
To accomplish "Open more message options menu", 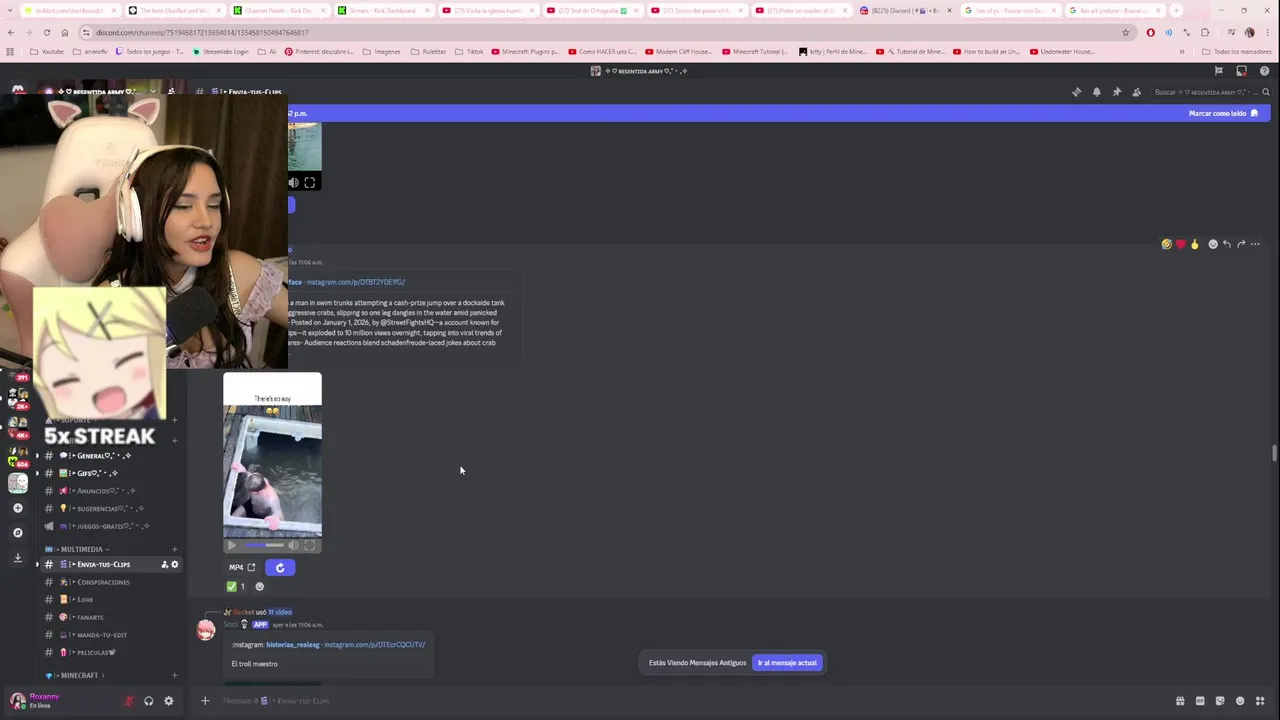I will [1255, 244].
